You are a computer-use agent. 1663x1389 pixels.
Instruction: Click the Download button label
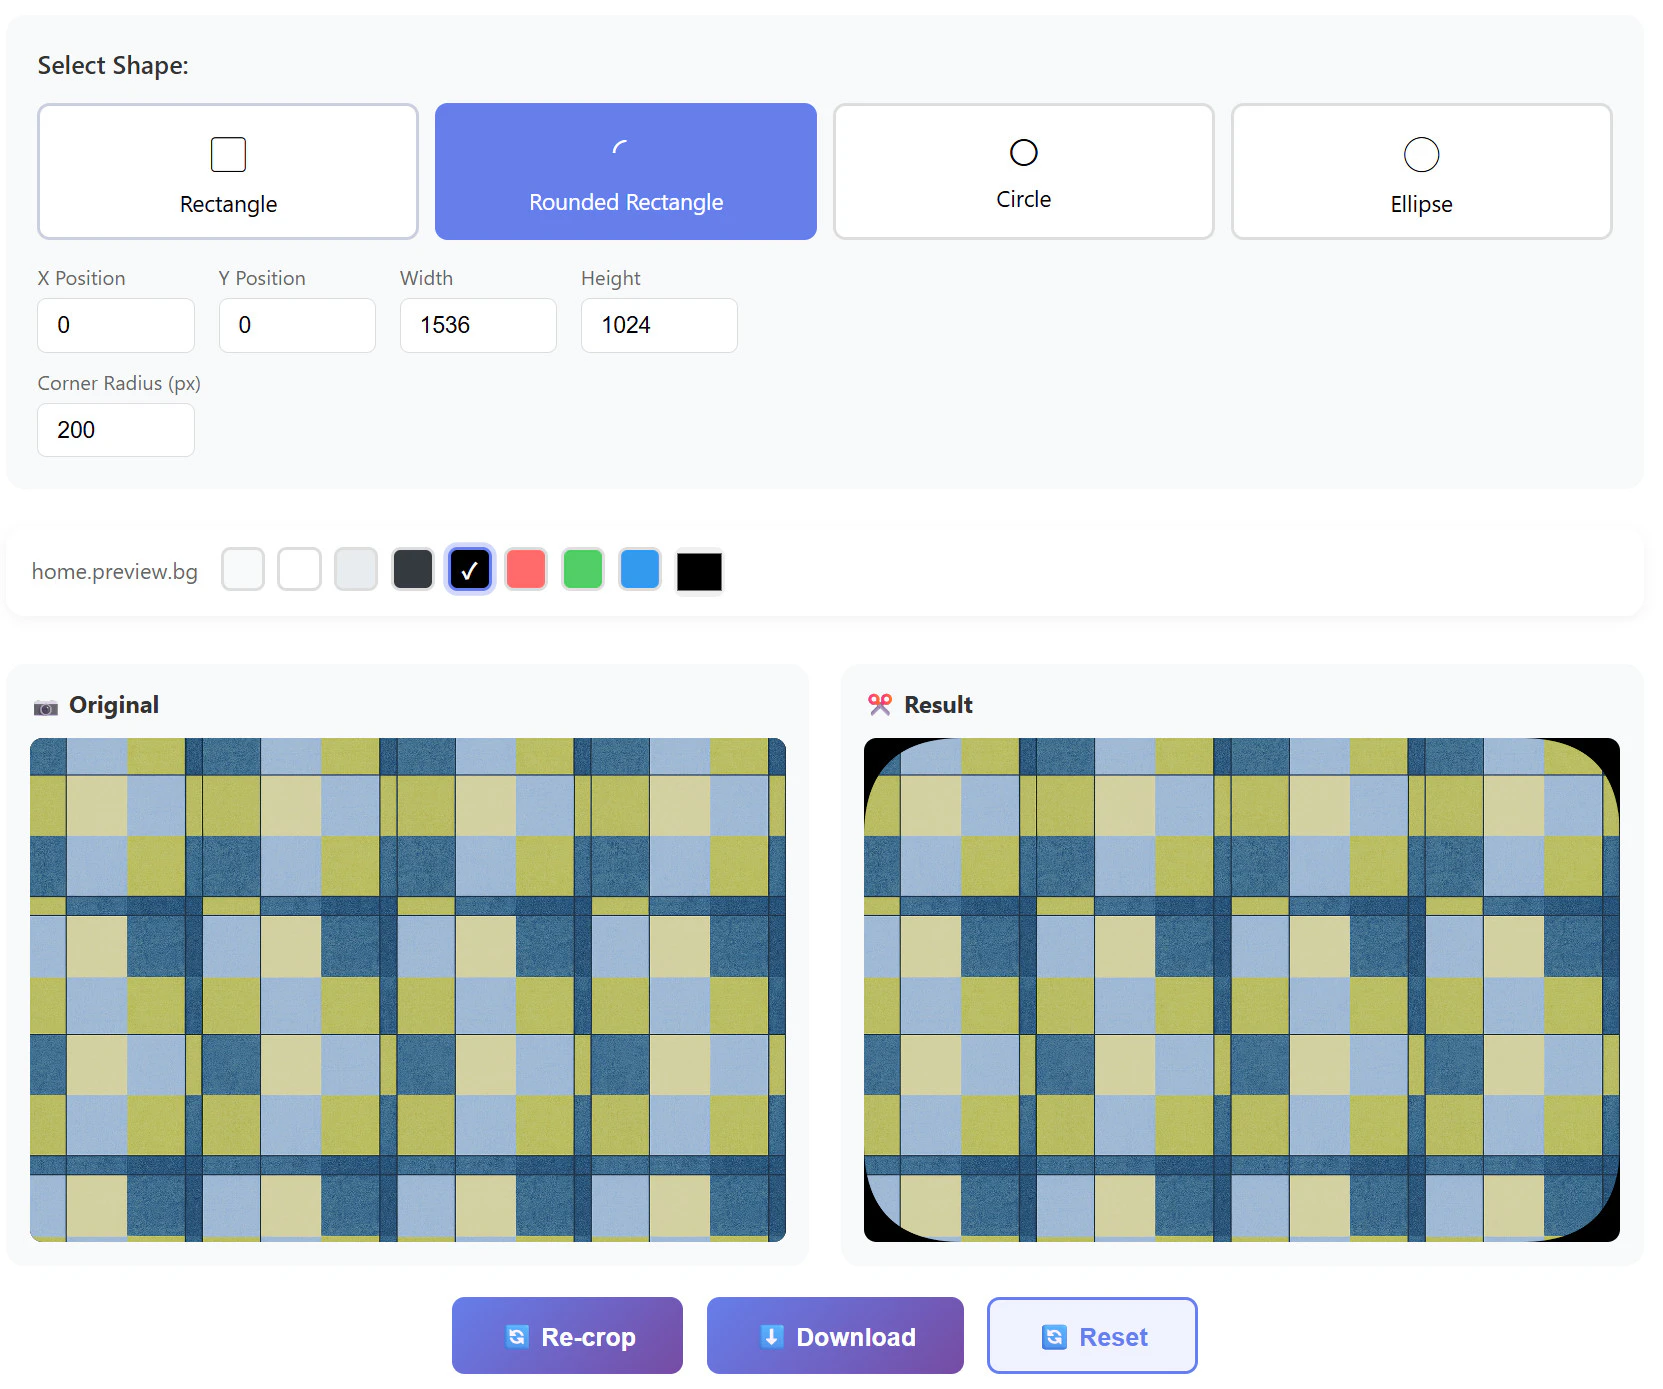(856, 1337)
